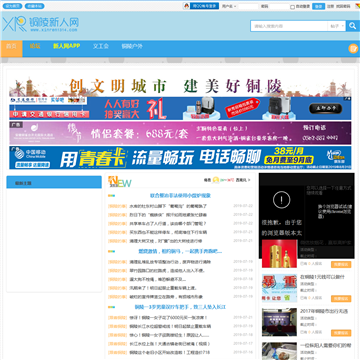
Task: Click the 注册 link
Action: pyautogui.click(x=330, y=6)
